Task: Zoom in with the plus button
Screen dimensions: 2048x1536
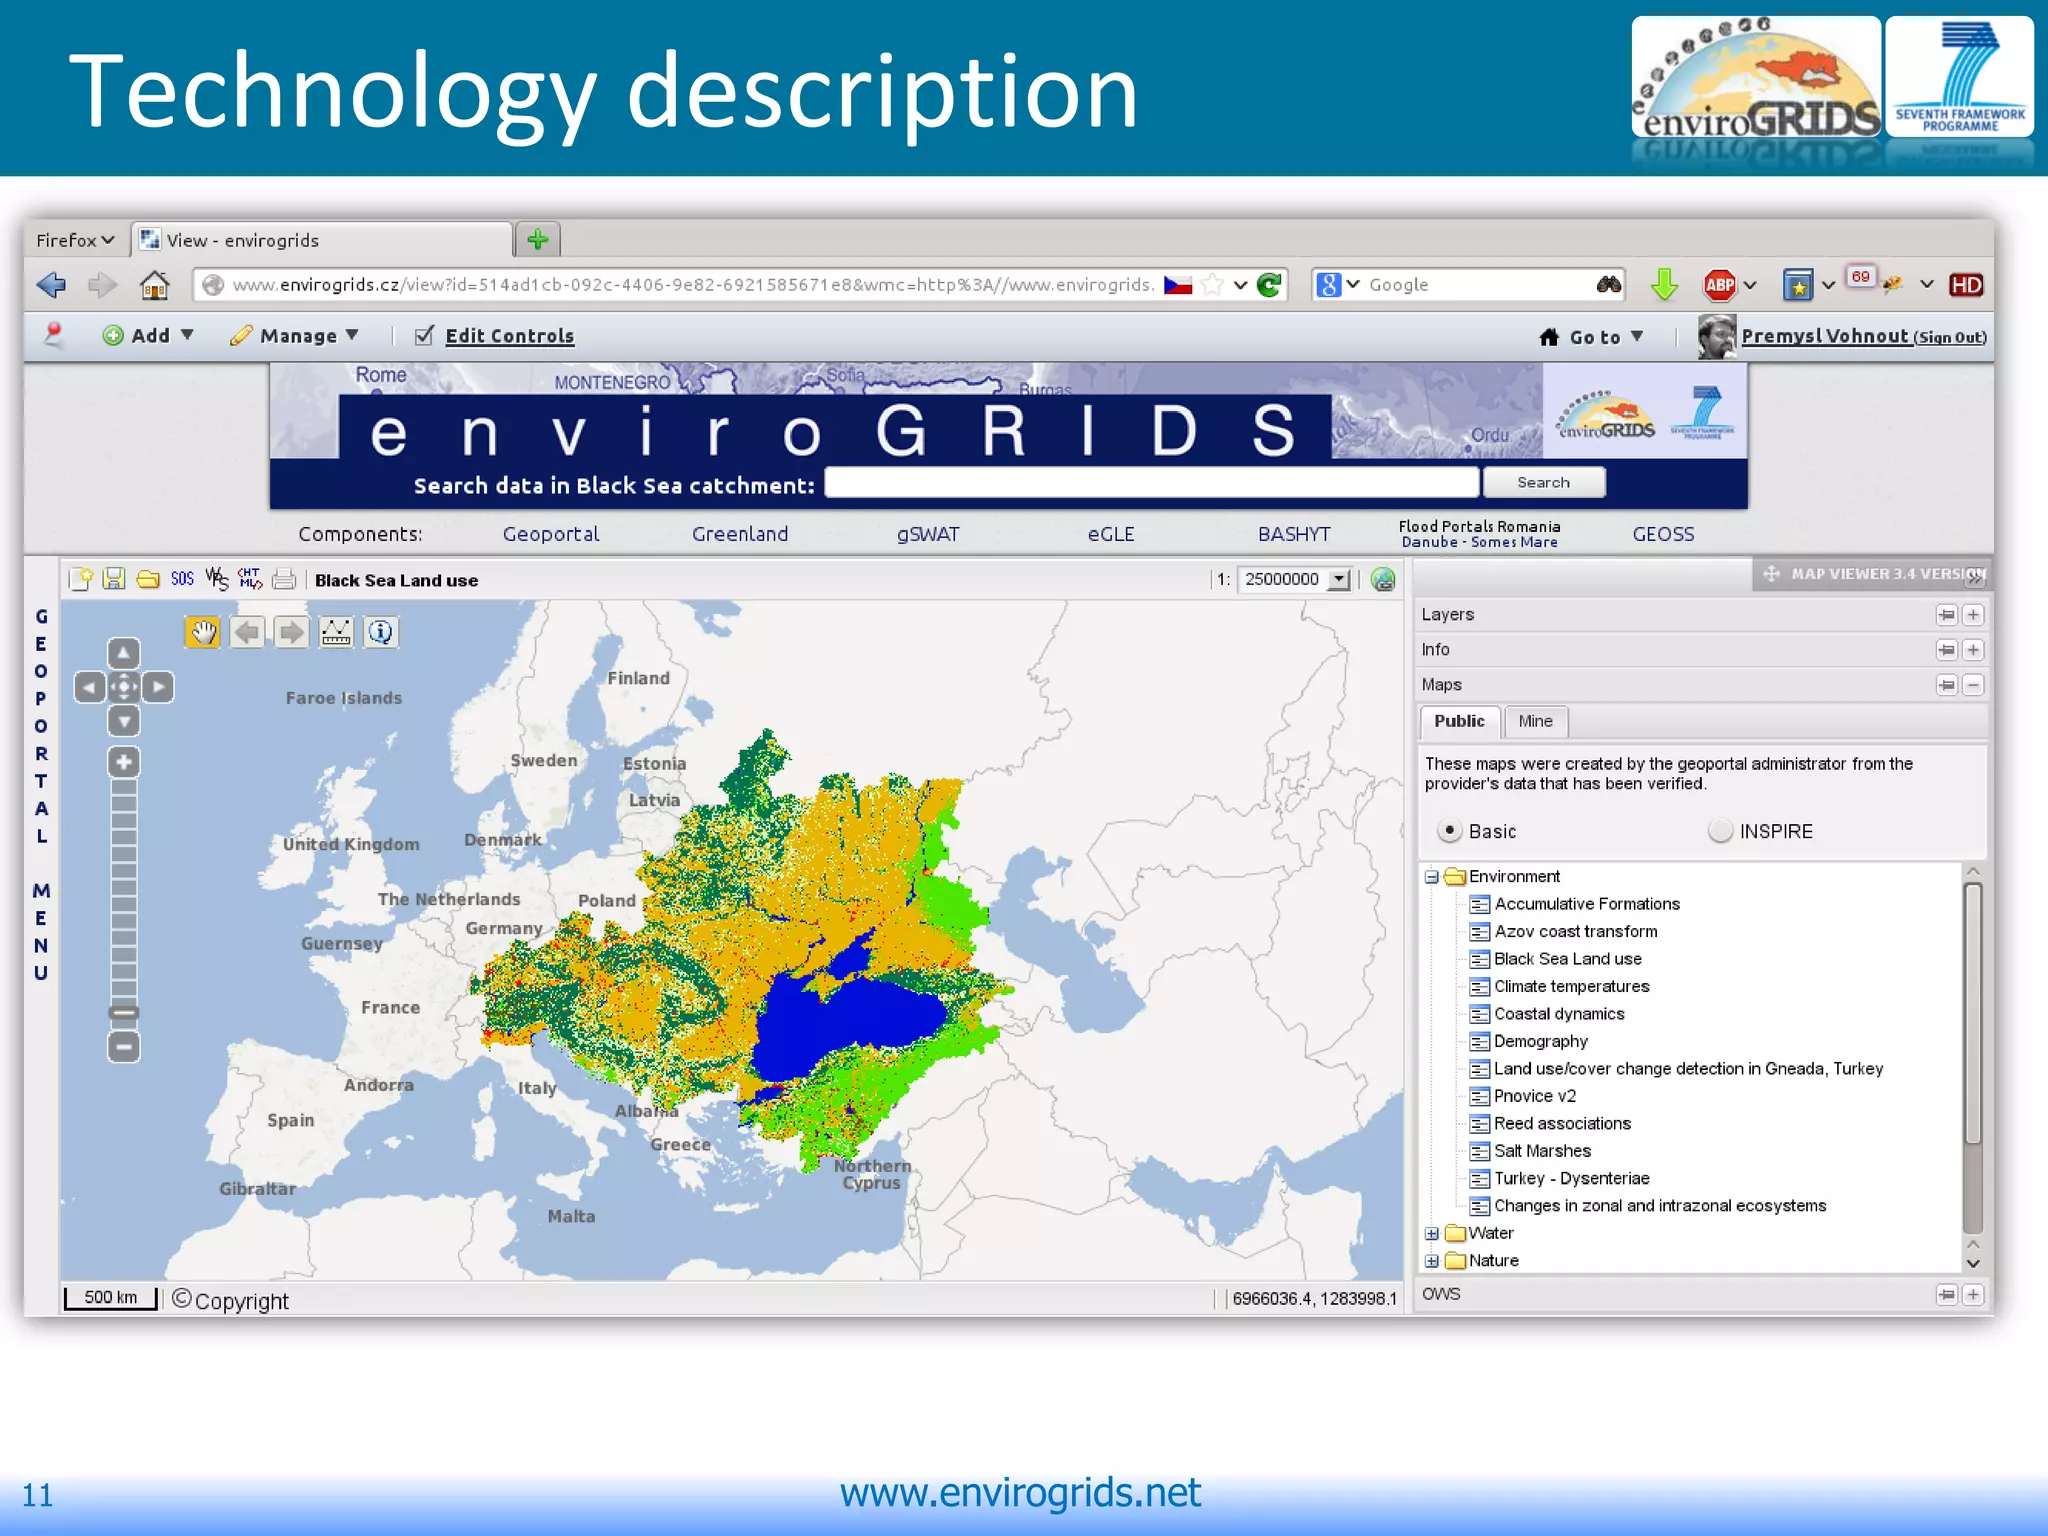Action: click(123, 762)
